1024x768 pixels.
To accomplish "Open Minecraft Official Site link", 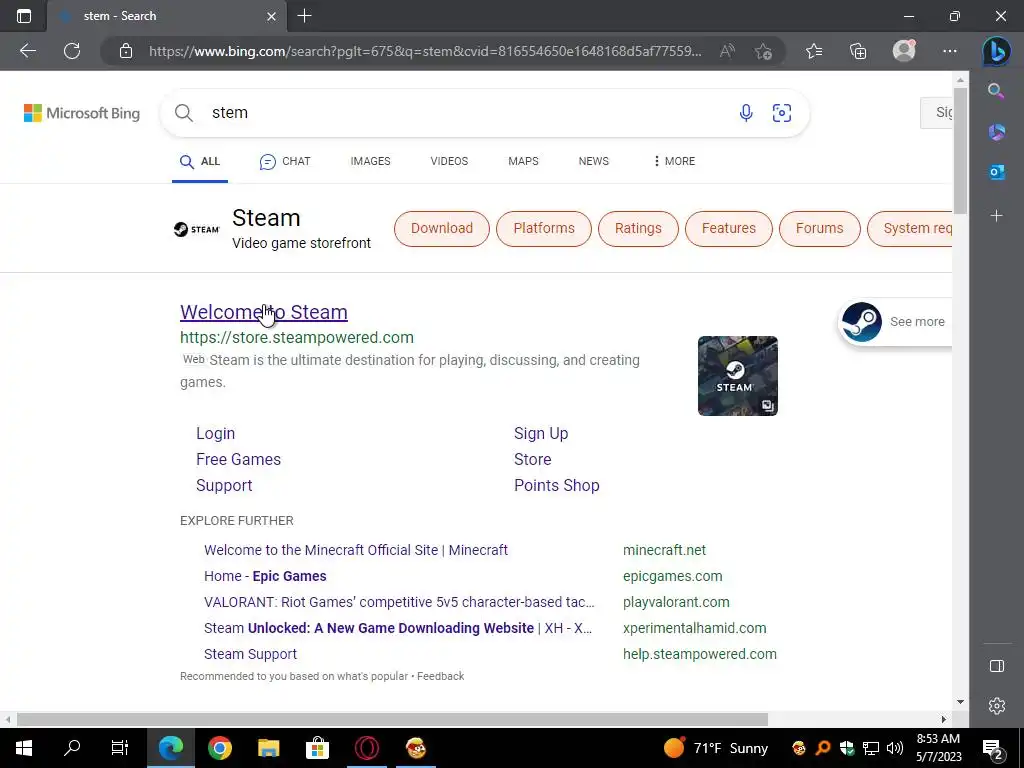I will click(x=356, y=550).
